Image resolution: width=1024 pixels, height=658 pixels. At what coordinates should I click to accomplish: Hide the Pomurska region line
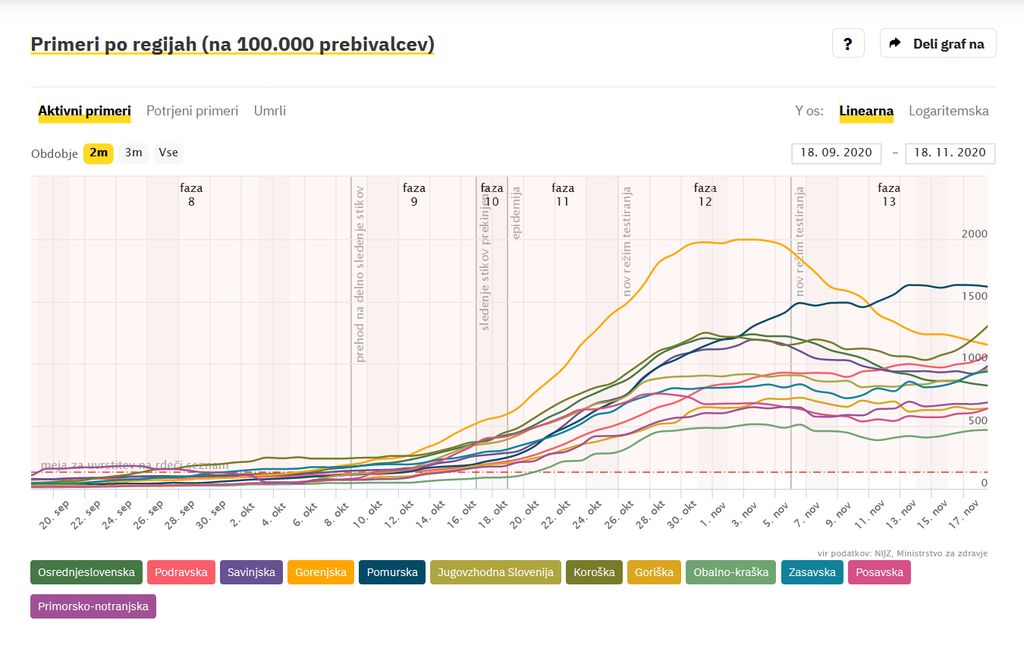(392, 573)
